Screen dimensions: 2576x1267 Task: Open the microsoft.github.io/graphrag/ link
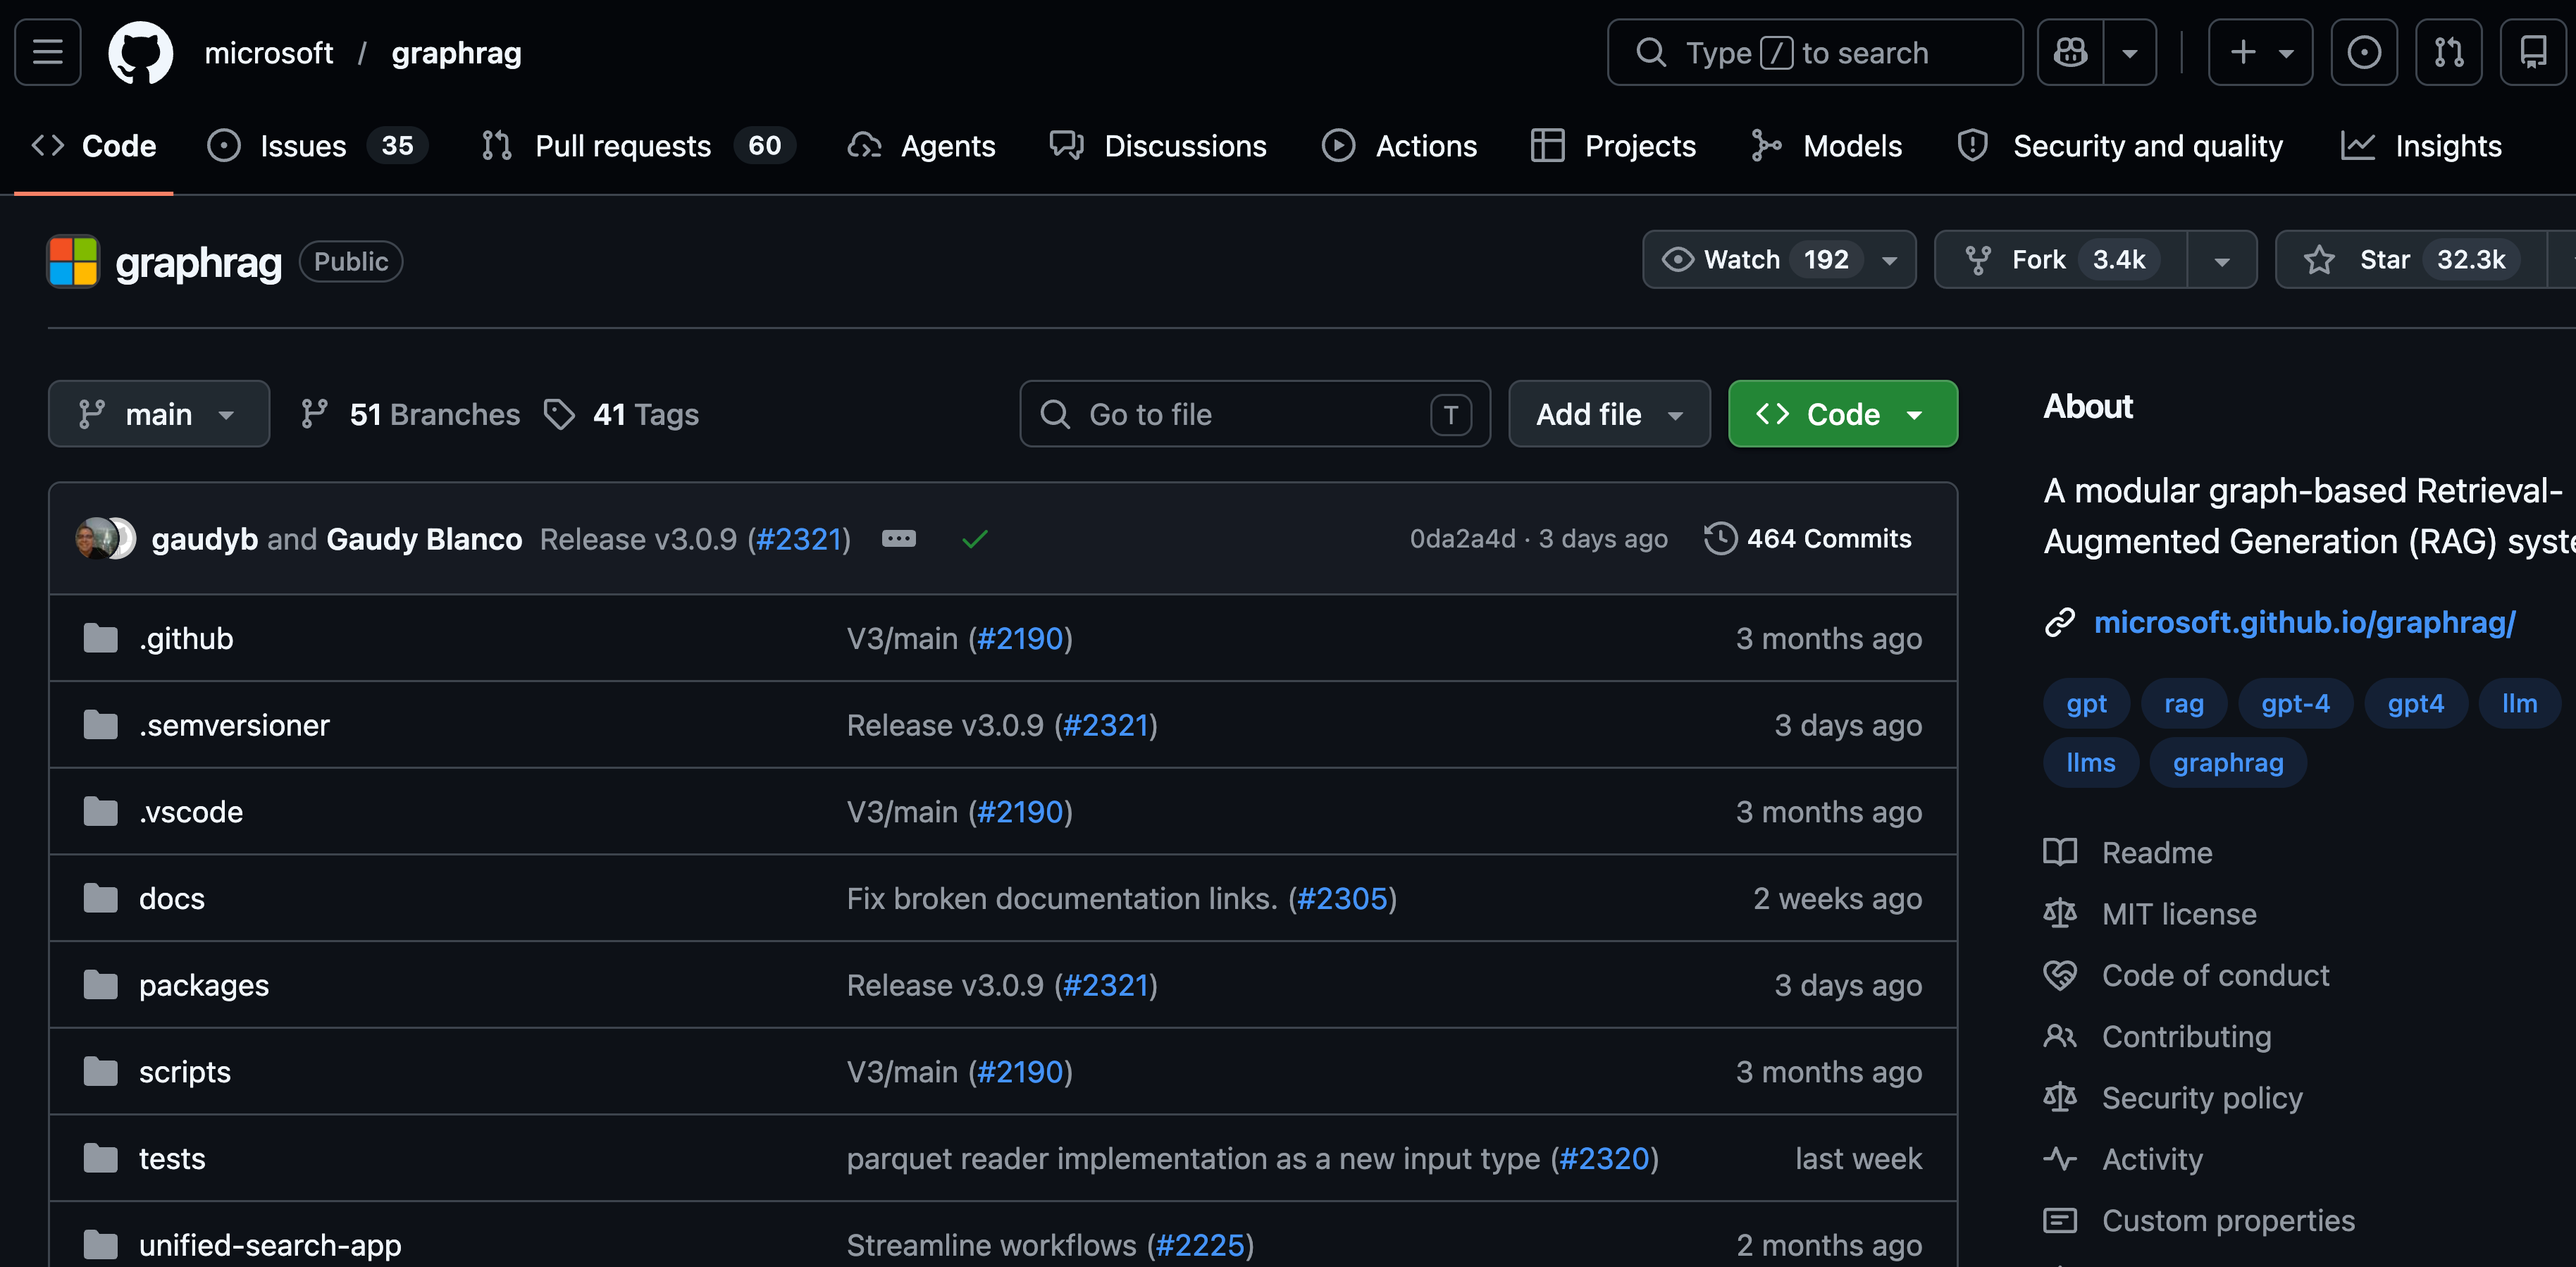tap(2304, 622)
